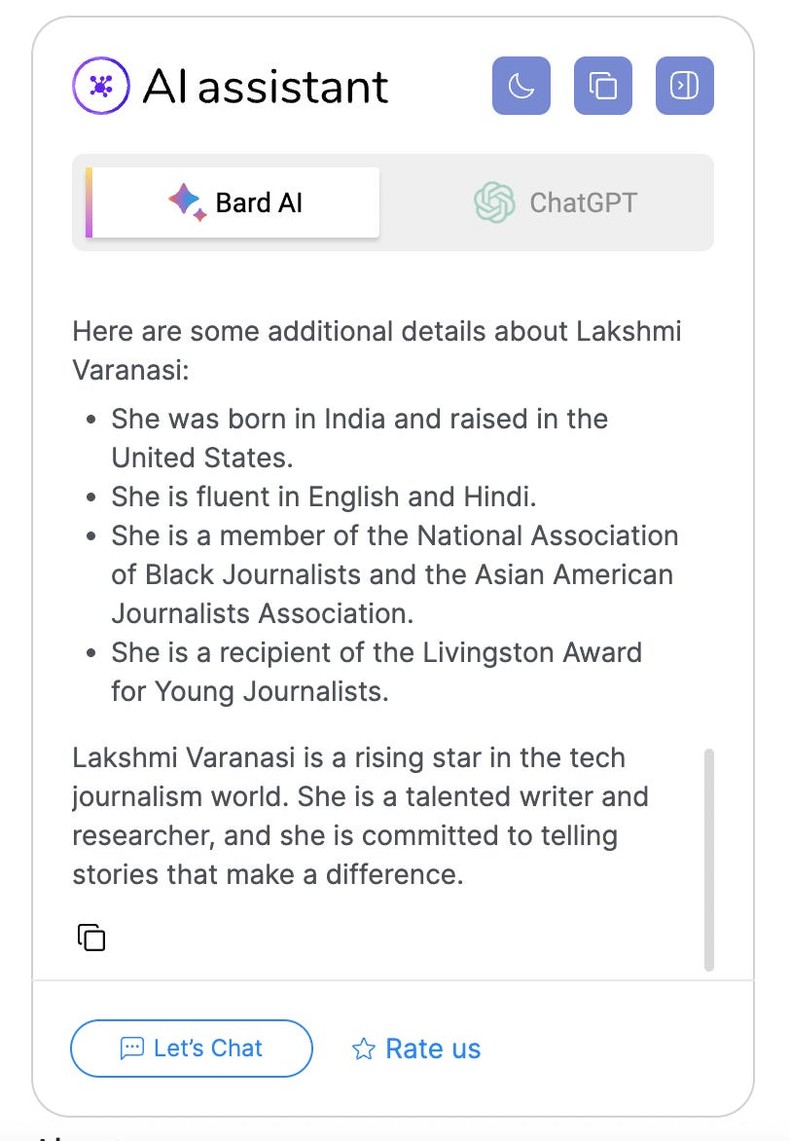Switch the model toggle to ChatGPT

pyautogui.click(x=556, y=202)
